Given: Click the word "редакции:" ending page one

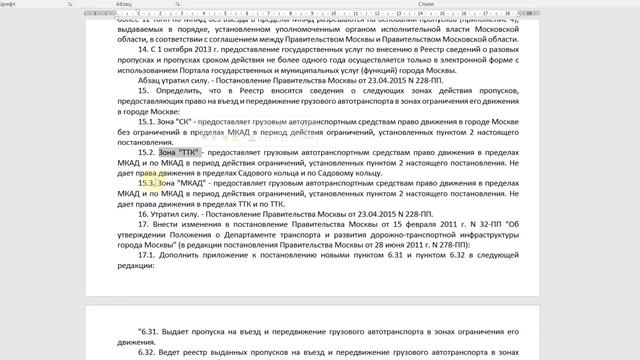Looking at the screenshot, I should click(136, 265).
